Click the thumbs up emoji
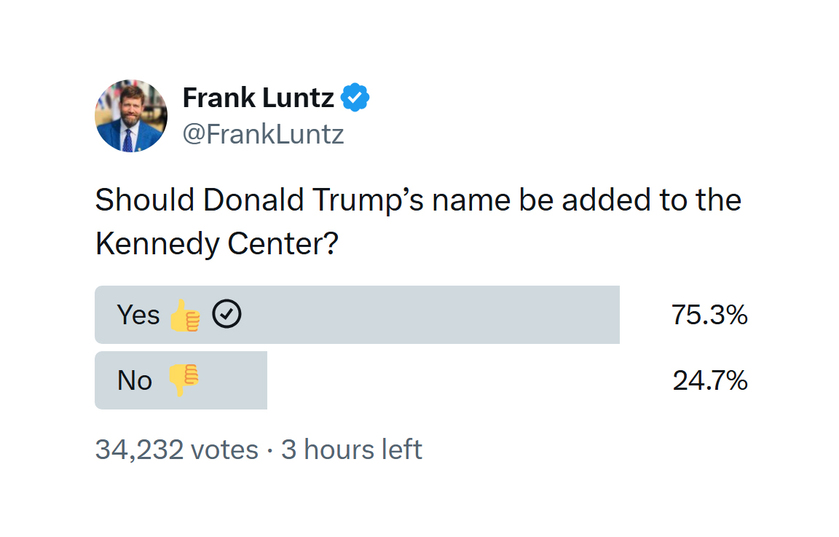The height and width of the screenshot is (537, 839). (x=185, y=316)
